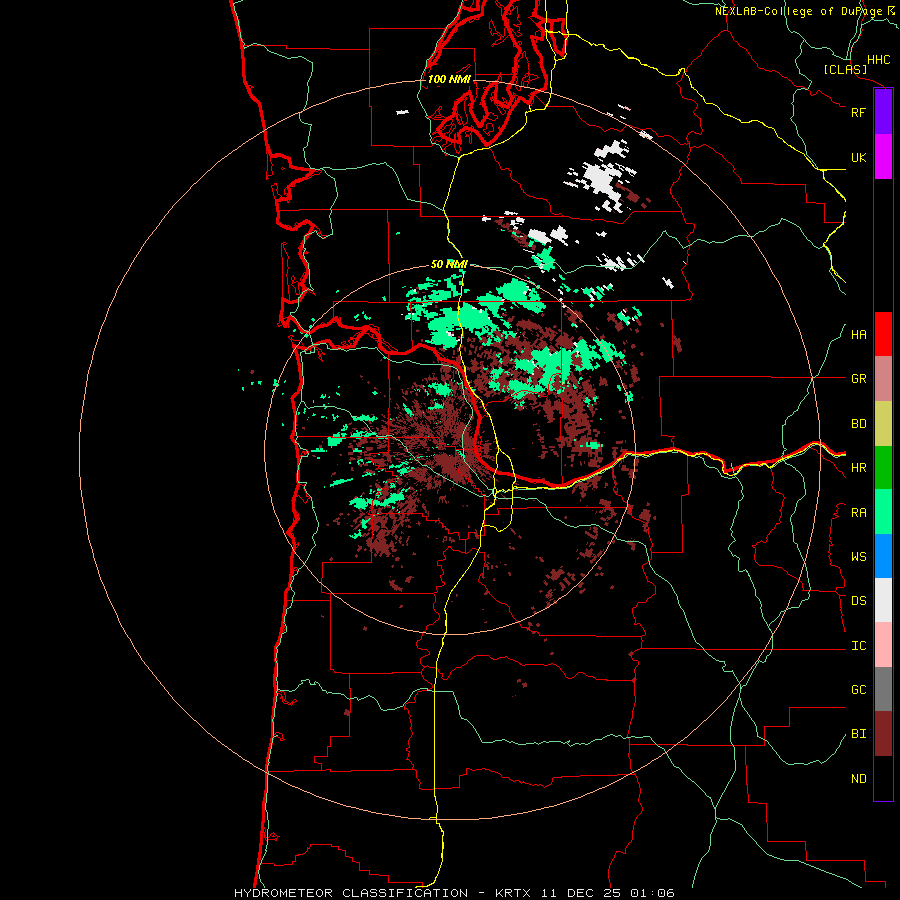Click the HHC product code label
The image size is (900, 900).
(x=878, y=60)
